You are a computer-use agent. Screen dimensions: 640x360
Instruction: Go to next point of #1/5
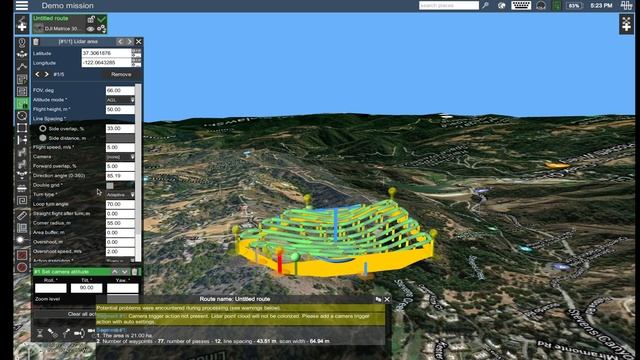47,74
